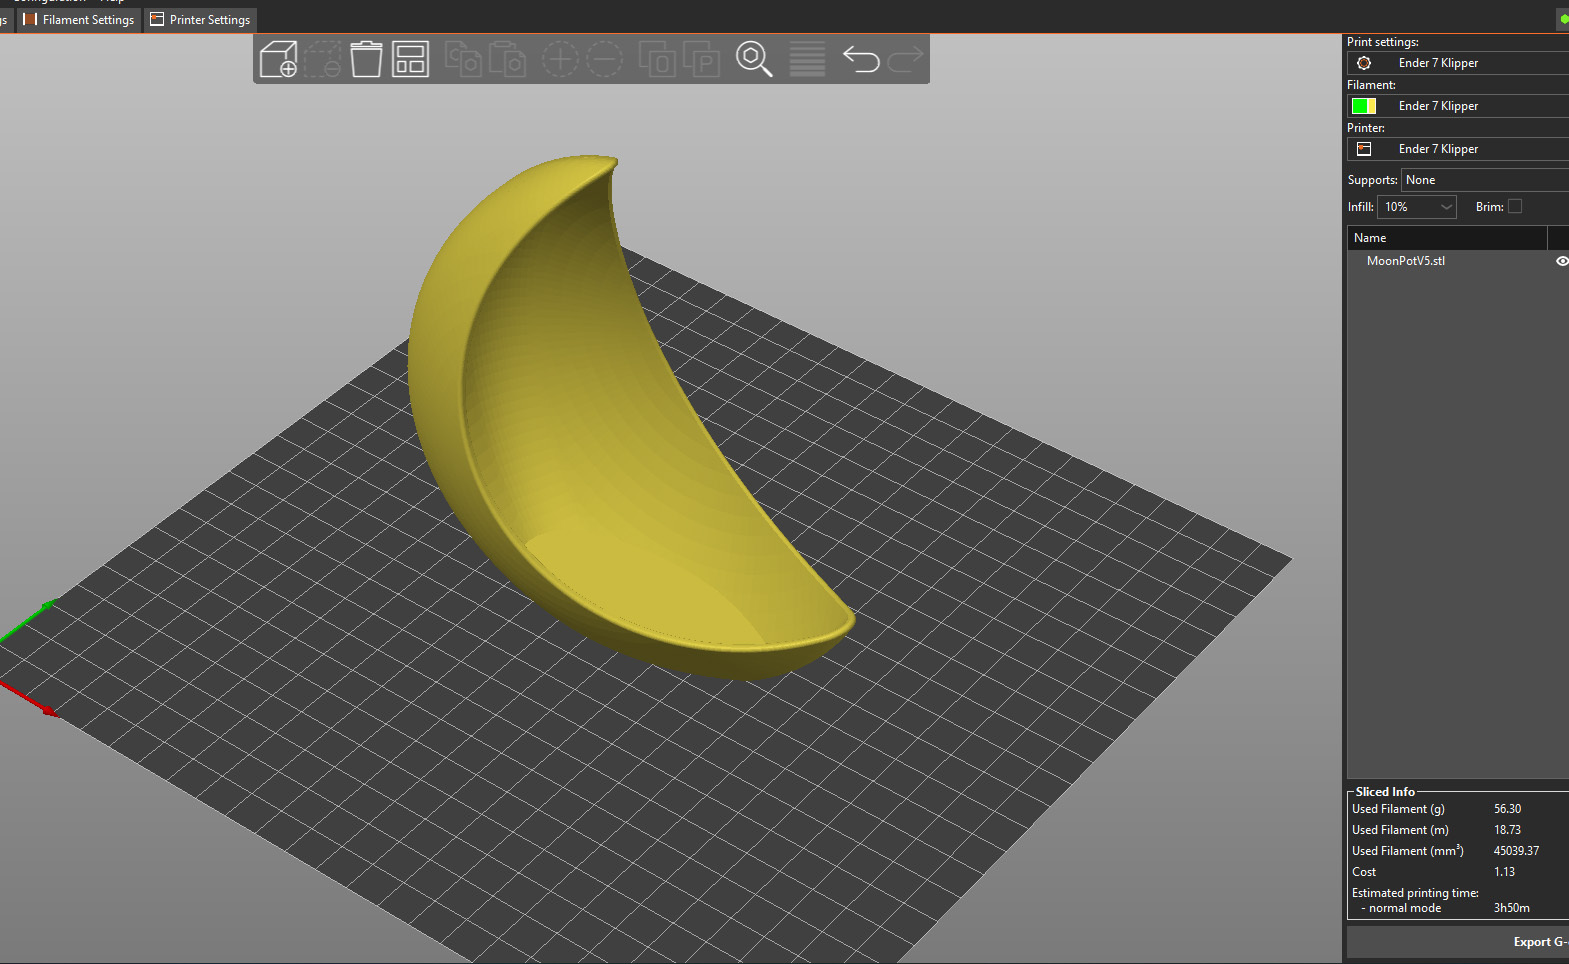Viewport: 1569px width, 964px height.
Task: Switch to the Printer Settings tab
Action: [x=200, y=20]
